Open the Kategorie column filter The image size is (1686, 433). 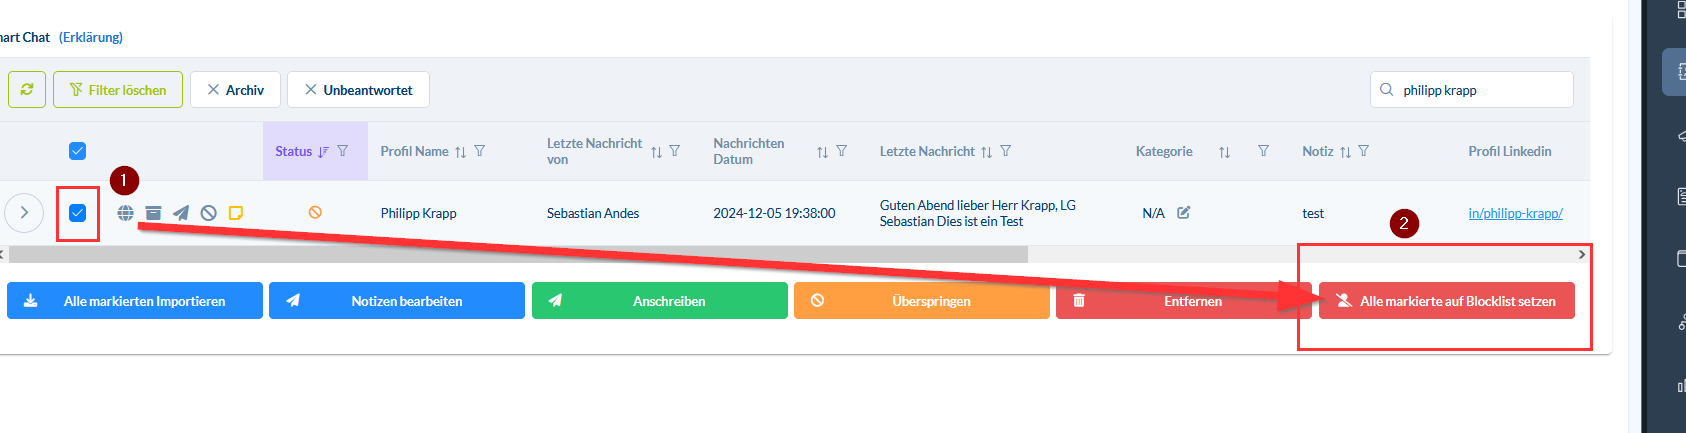[1263, 151]
